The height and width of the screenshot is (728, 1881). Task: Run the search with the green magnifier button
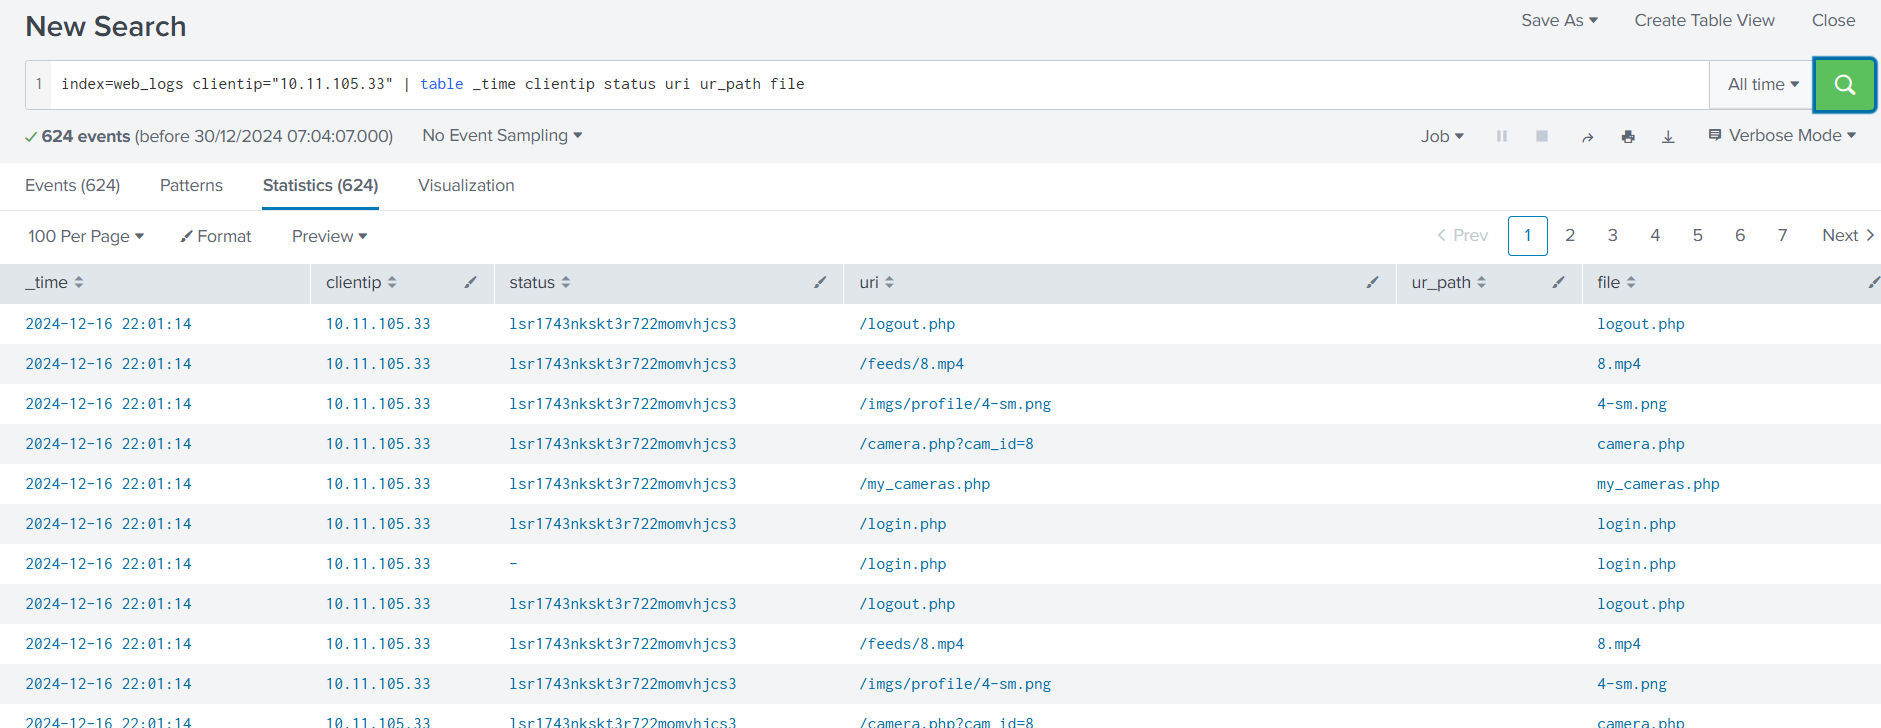1844,85
